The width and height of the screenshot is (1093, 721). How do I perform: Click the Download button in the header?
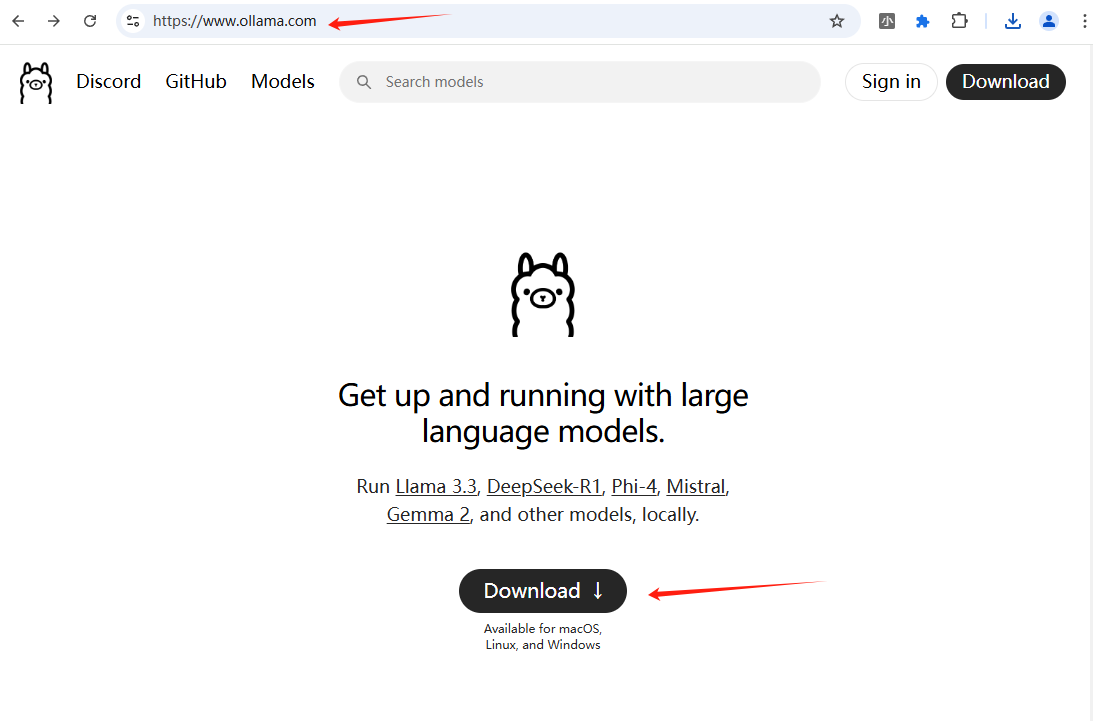click(x=1006, y=82)
